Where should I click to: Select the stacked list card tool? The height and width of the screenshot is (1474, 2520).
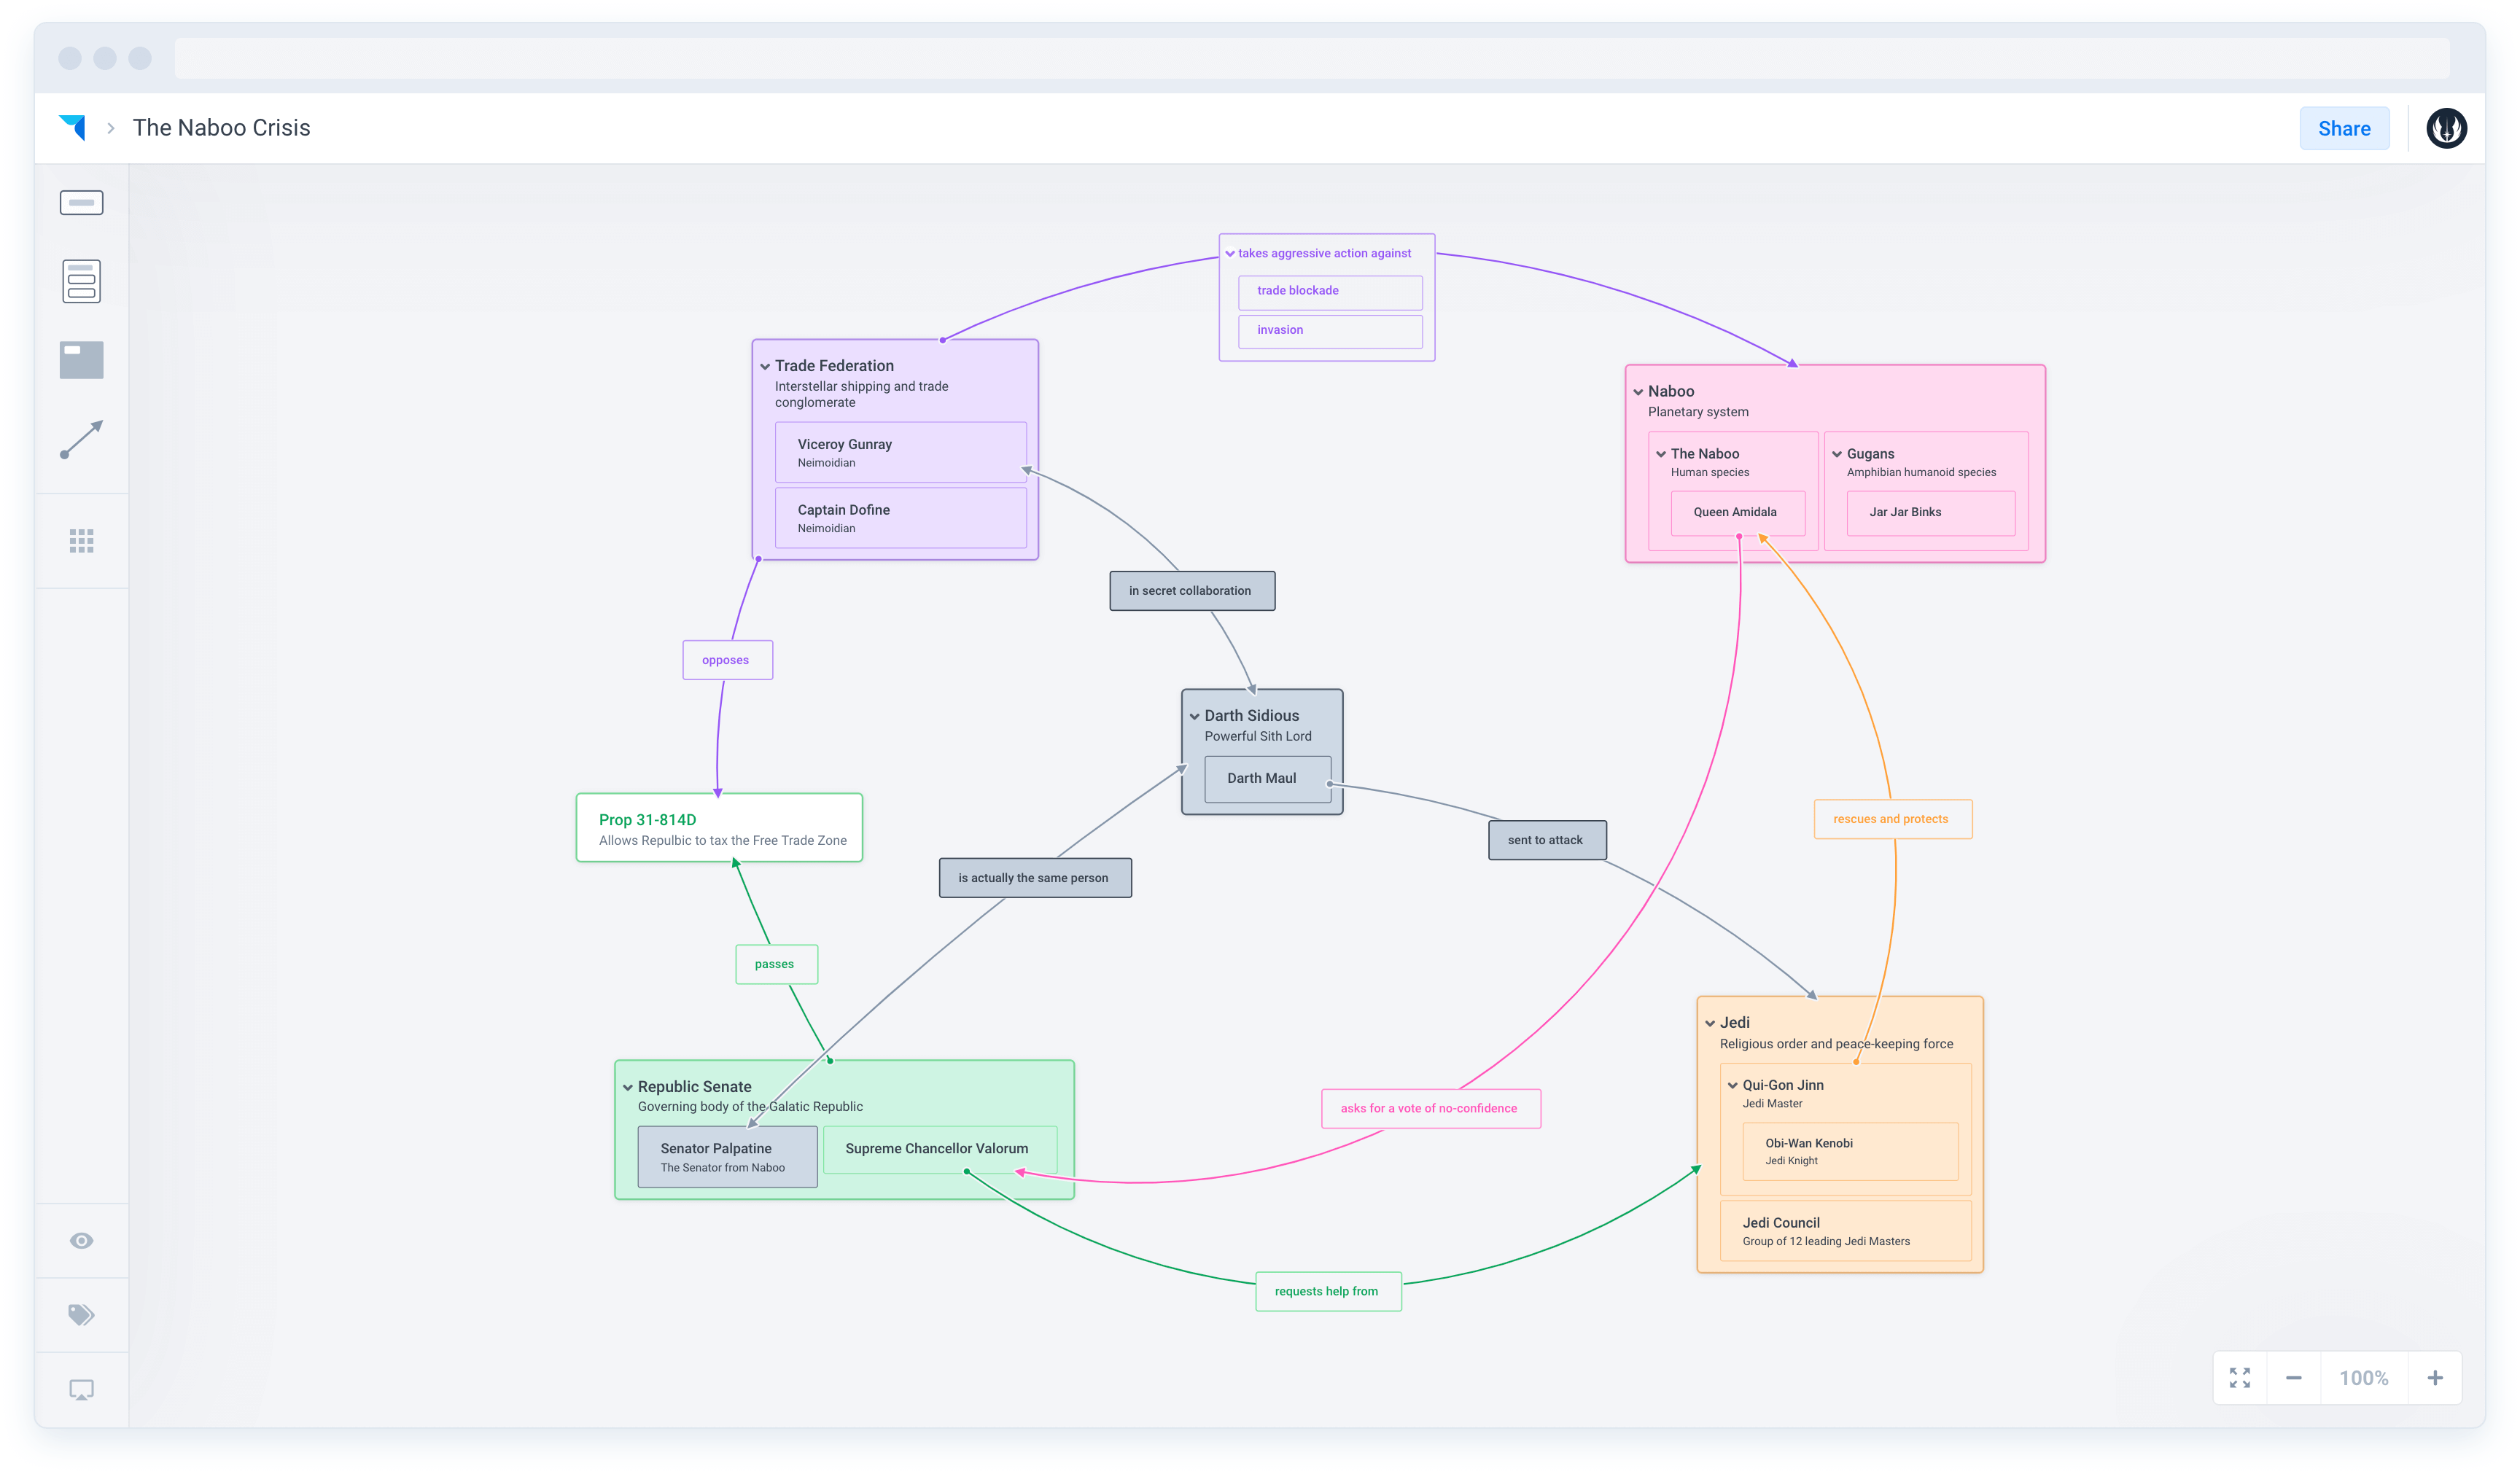(x=81, y=281)
